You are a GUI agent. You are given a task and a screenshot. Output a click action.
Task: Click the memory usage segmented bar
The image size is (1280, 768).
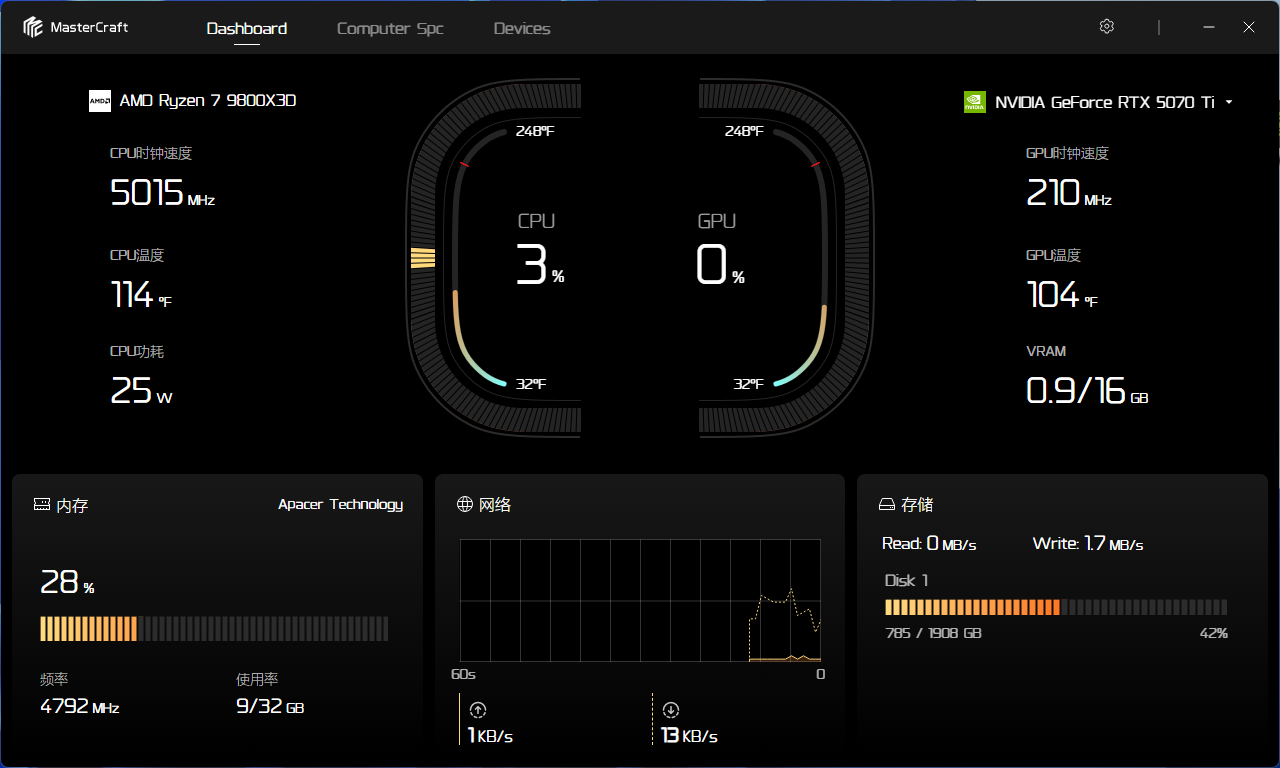point(214,628)
